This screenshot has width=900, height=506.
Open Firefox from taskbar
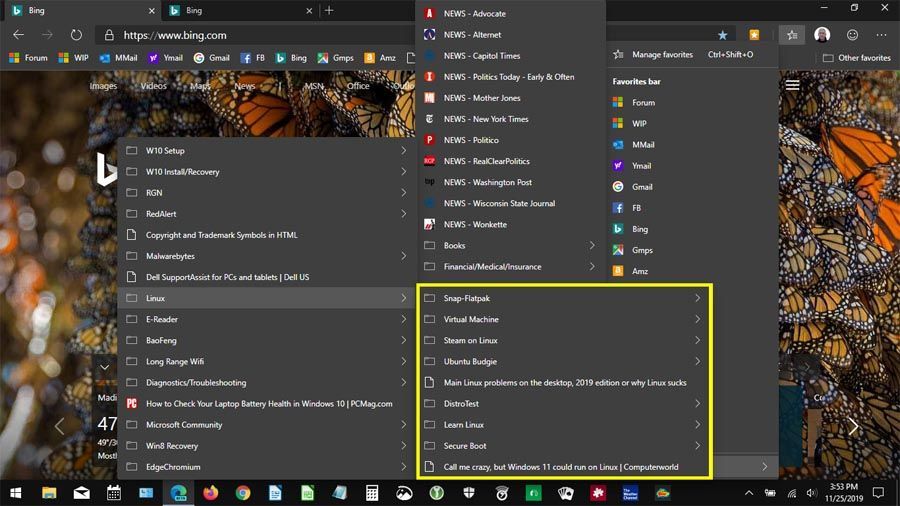pyautogui.click(x=211, y=493)
